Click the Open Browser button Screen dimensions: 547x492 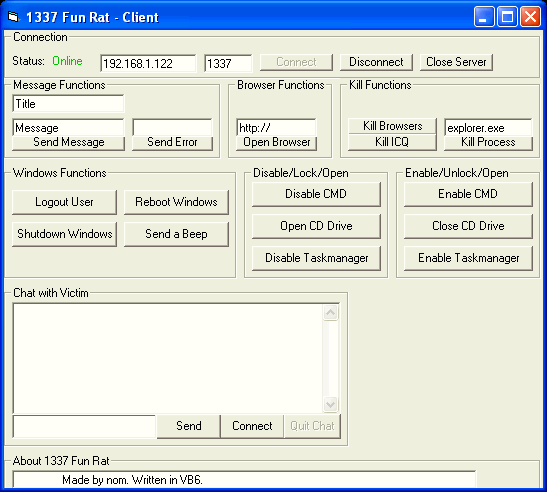pos(276,143)
